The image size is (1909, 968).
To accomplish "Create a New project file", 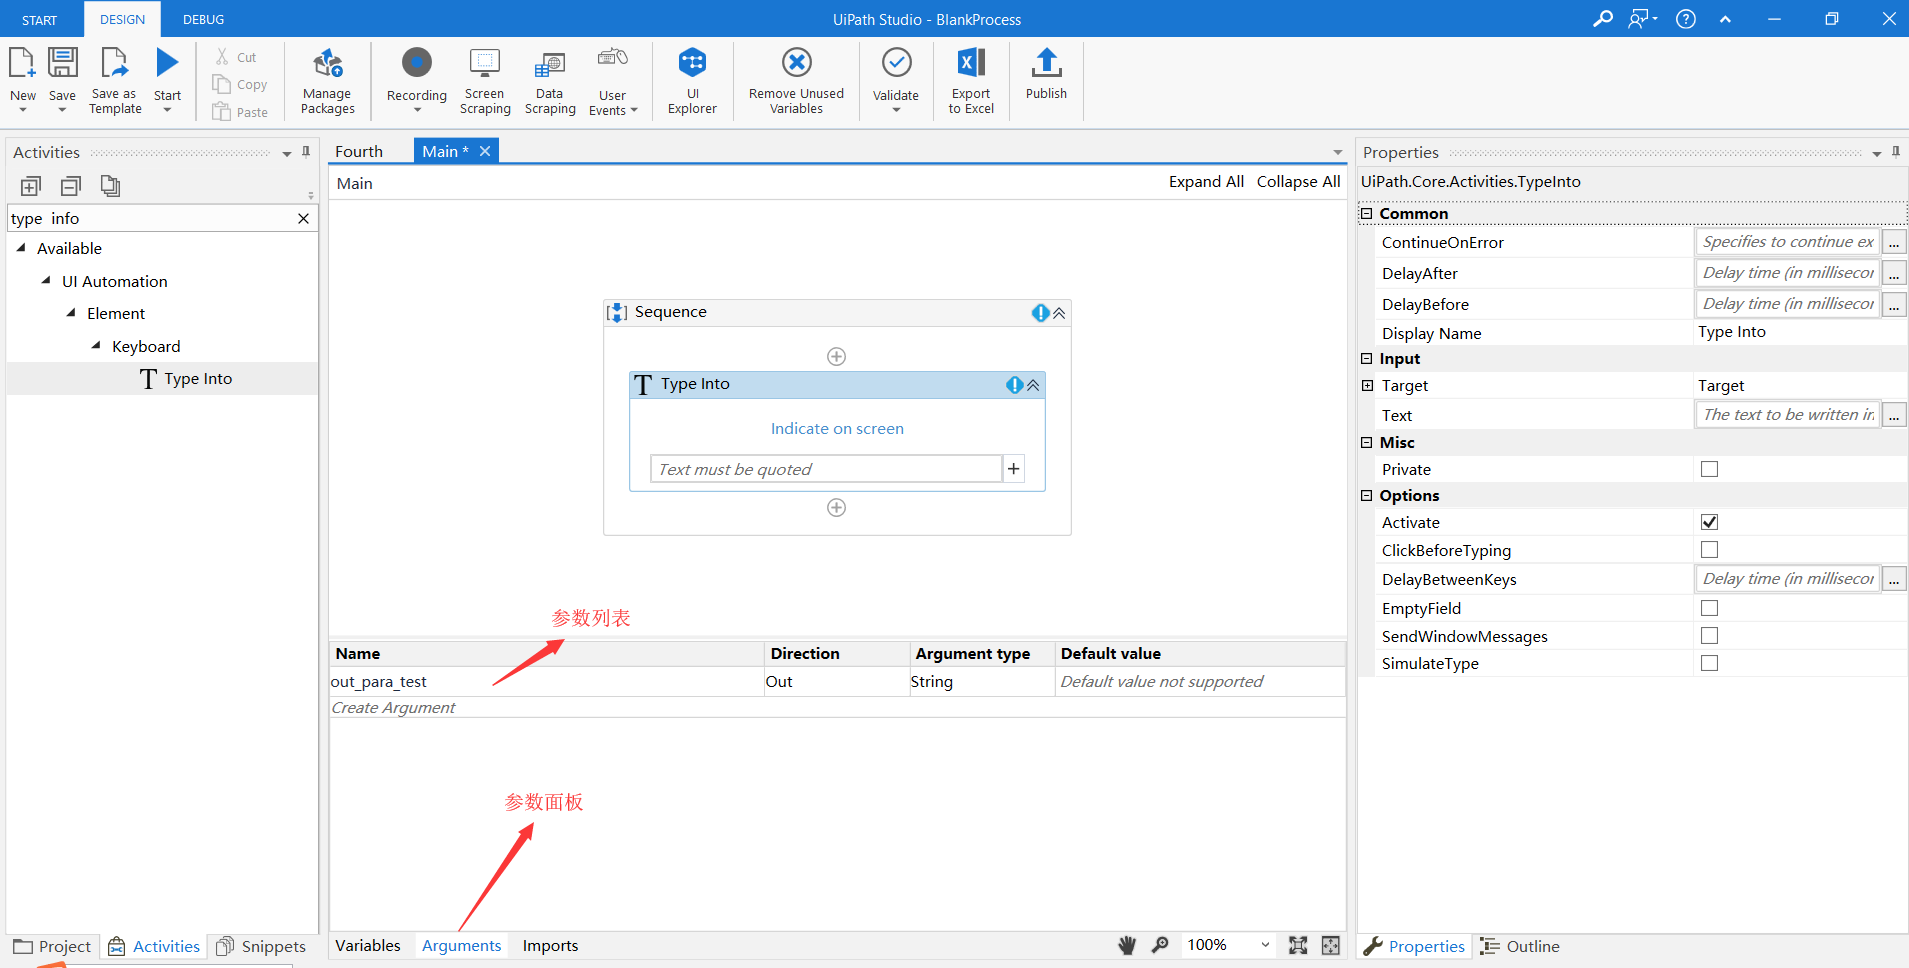I will [22, 80].
